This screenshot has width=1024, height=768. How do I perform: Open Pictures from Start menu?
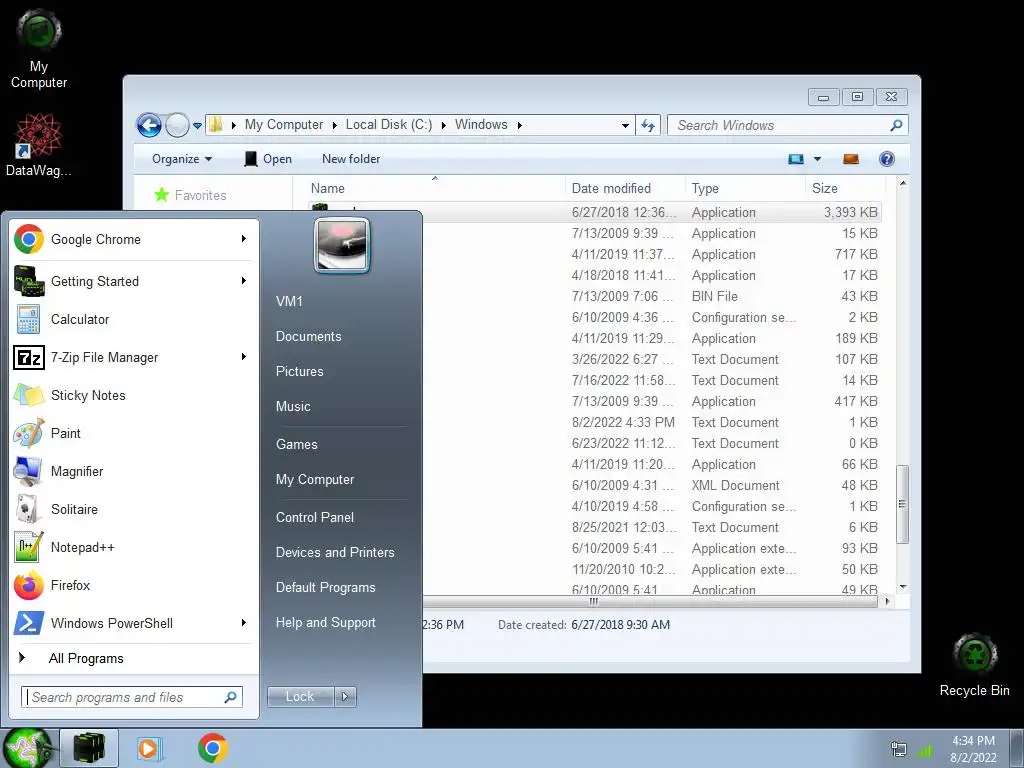tap(300, 371)
